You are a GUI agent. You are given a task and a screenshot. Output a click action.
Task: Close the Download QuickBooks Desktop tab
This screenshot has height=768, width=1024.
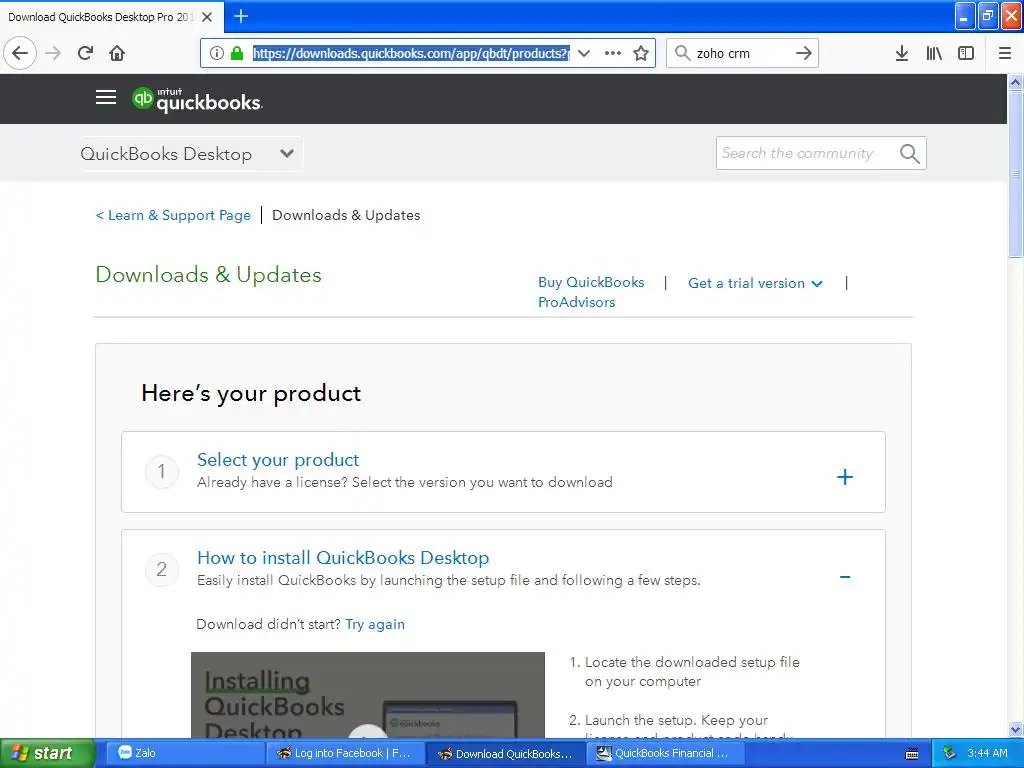coord(207,17)
